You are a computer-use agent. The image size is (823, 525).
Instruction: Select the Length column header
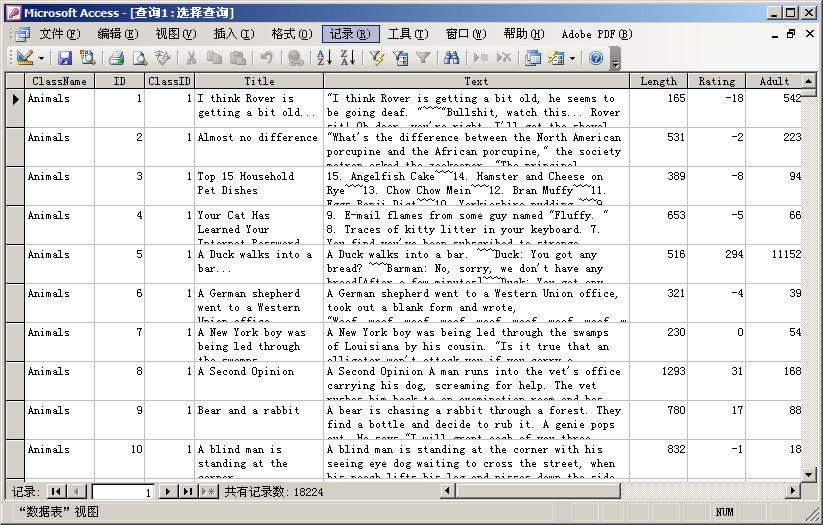[658, 81]
